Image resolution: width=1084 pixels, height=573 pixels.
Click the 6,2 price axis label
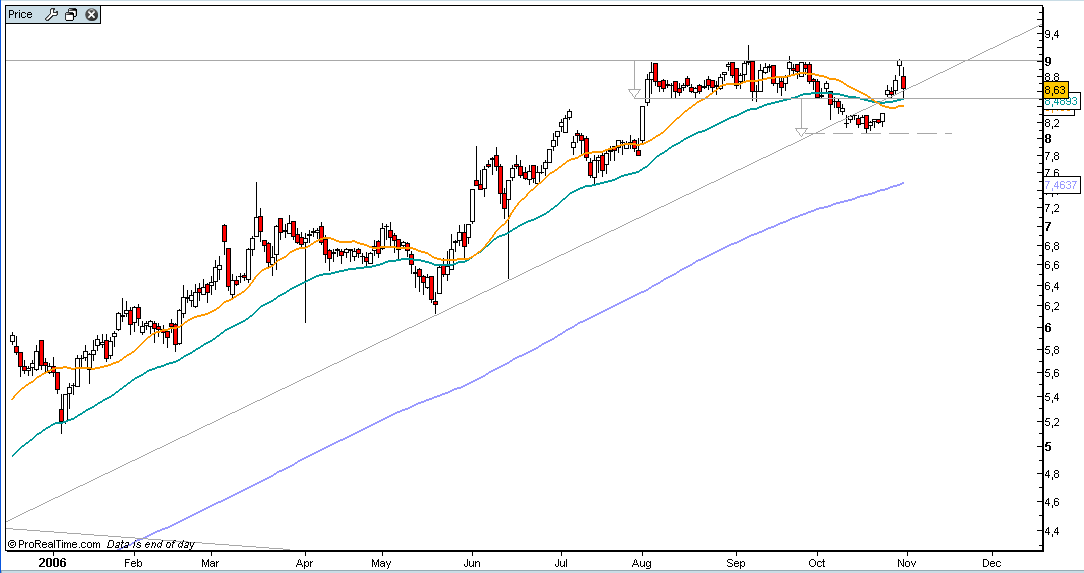click(1053, 306)
